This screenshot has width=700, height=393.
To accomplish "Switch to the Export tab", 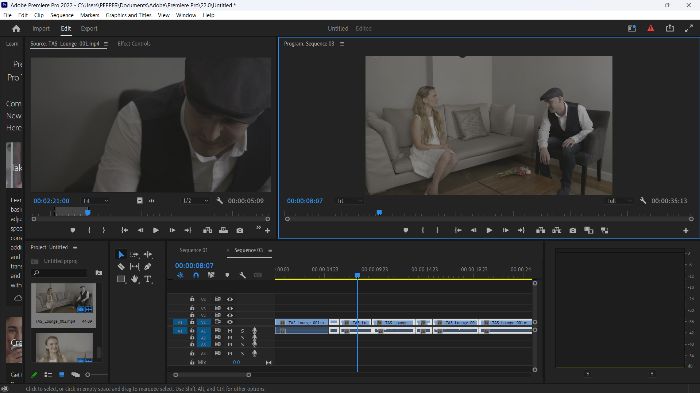I will [x=89, y=29].
